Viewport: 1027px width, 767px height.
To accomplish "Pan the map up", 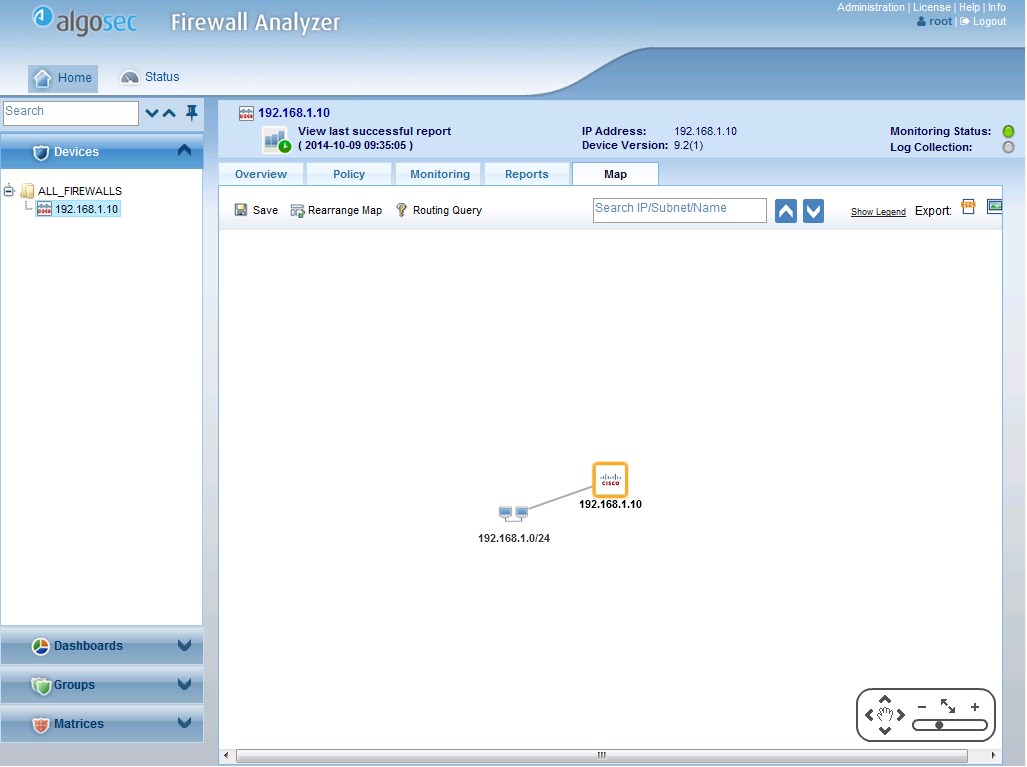I will coord(885,699).
